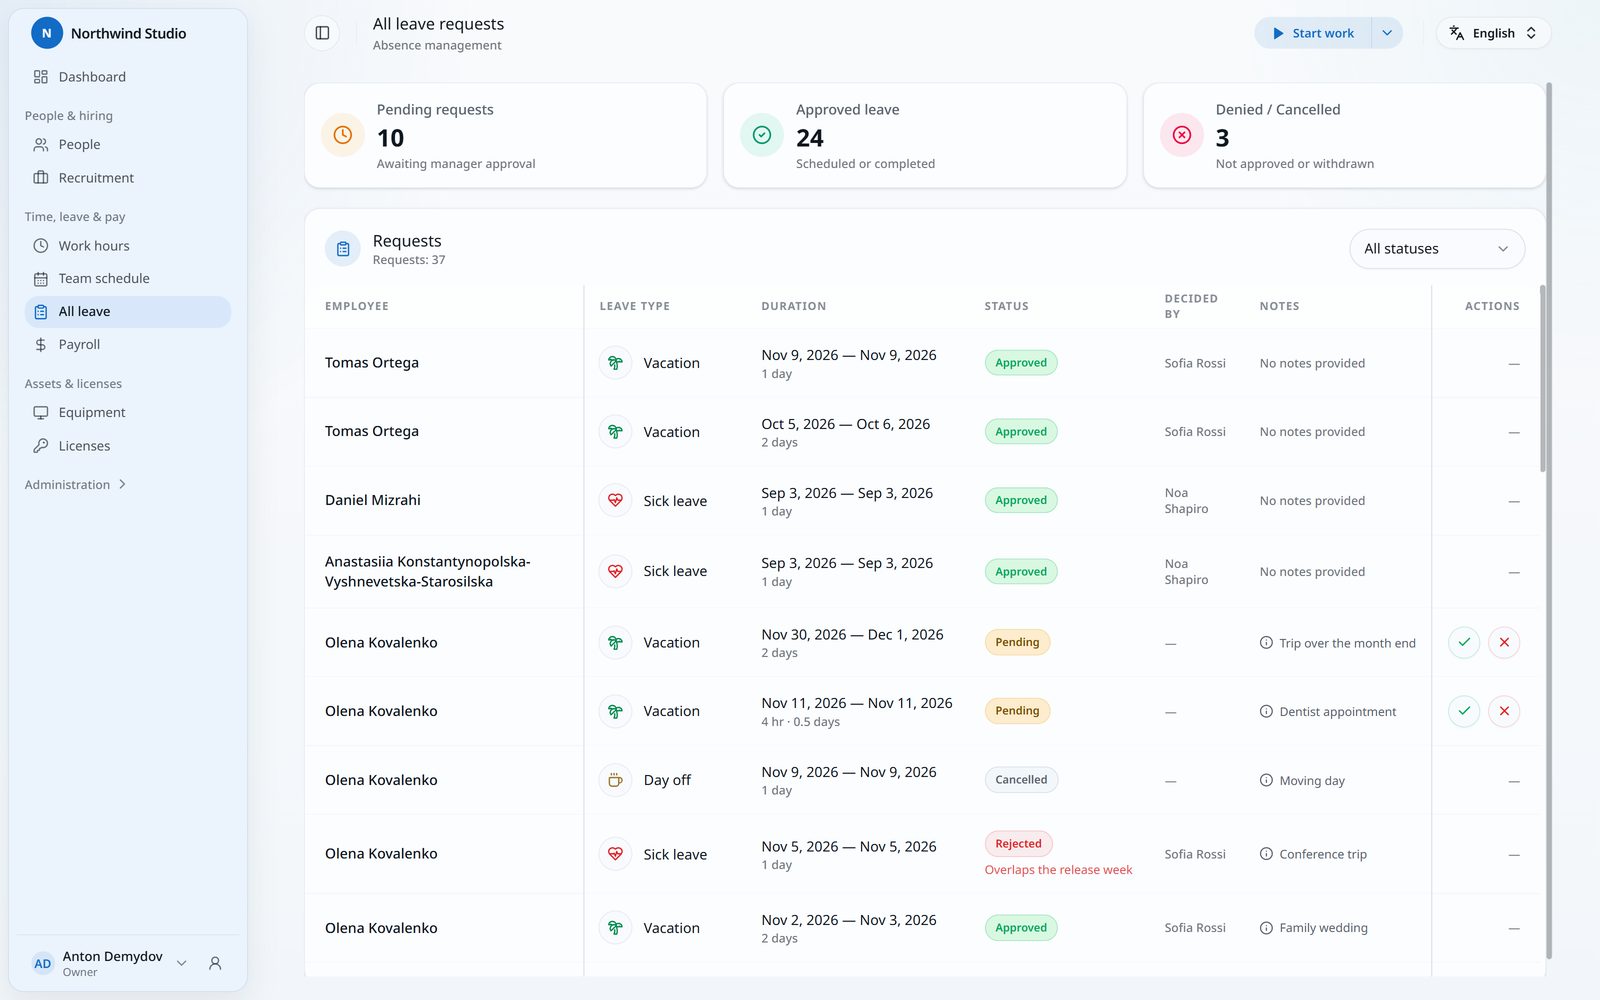Click the "Trip over the month end" note

[x=1347, y=643]
